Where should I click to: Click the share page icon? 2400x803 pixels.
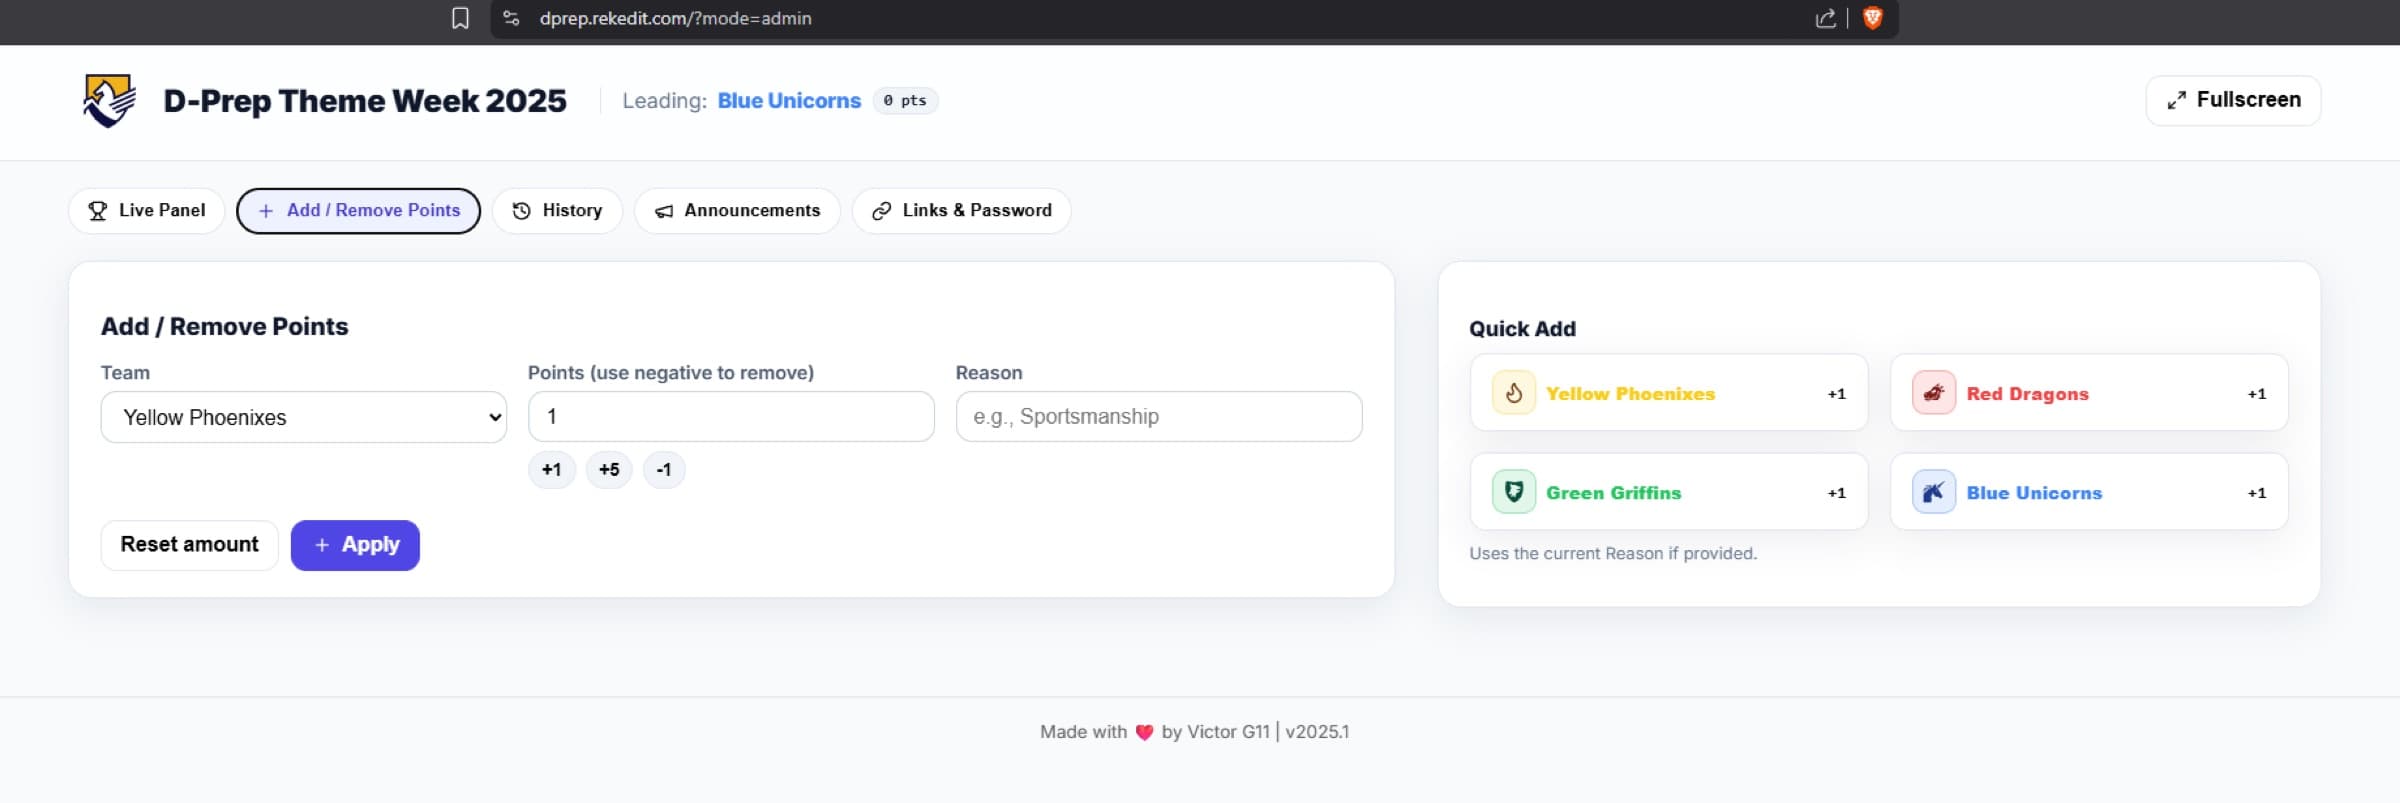click(1825, 18)
